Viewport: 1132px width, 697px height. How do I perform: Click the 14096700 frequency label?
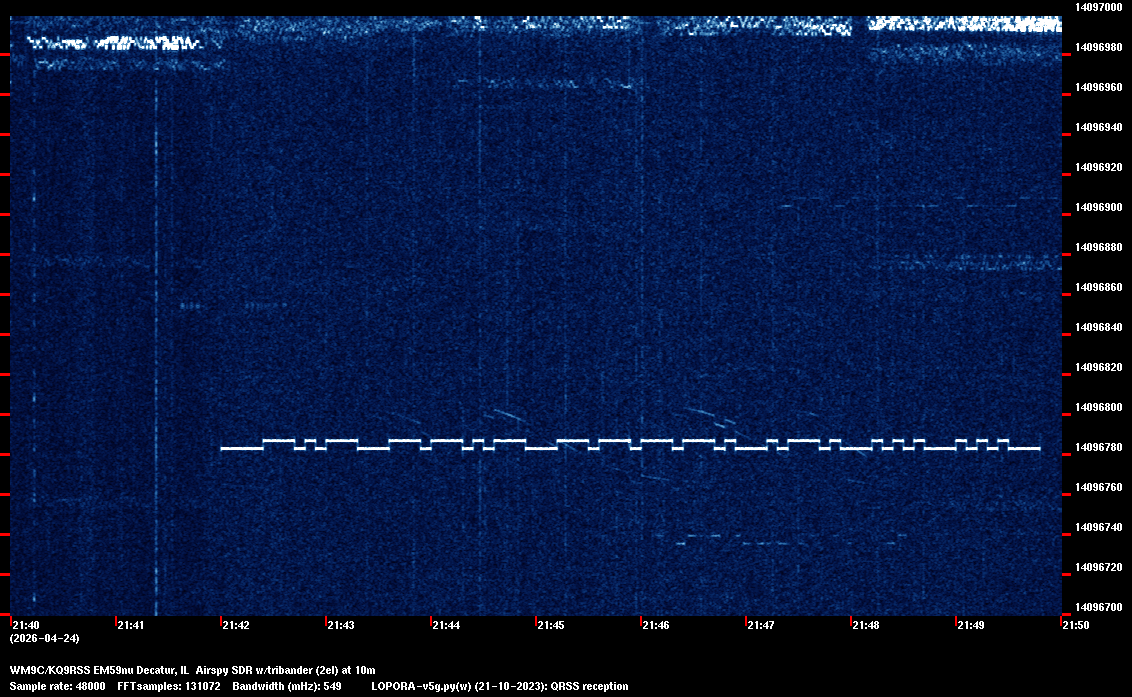1098,608
